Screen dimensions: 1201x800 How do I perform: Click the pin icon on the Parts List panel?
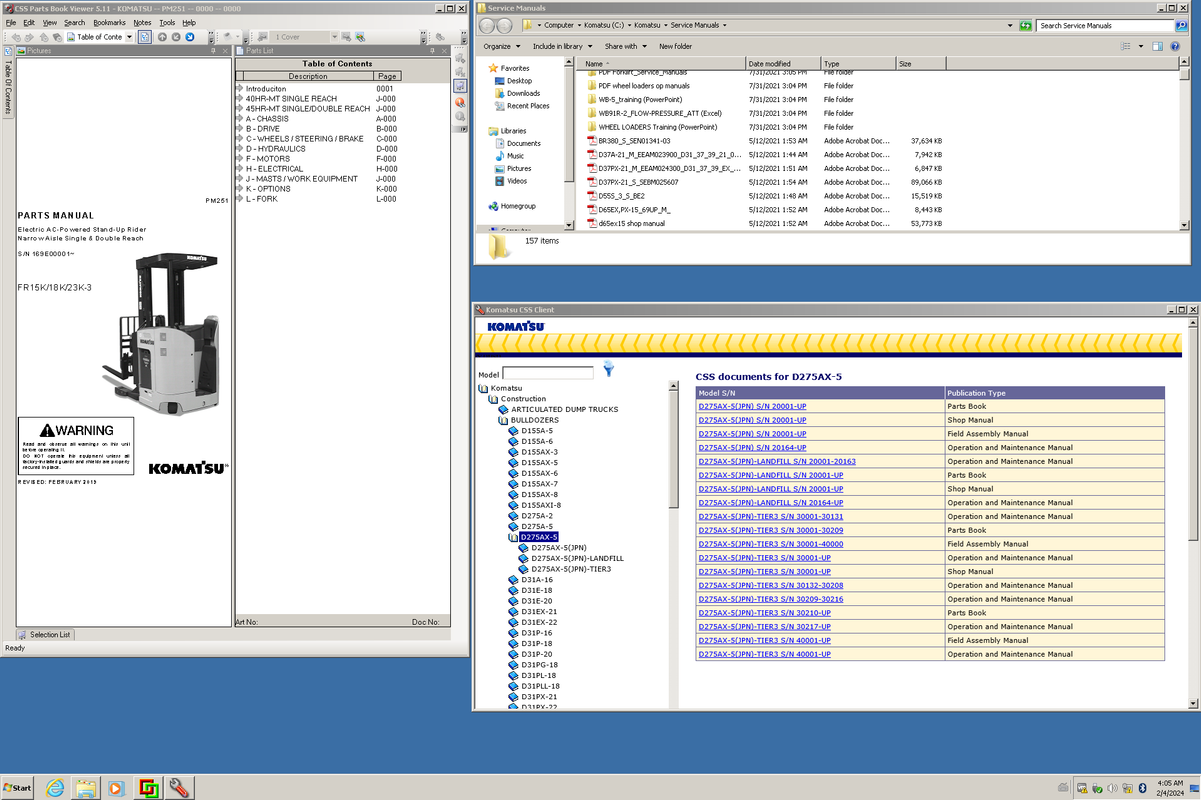[433, 50]
